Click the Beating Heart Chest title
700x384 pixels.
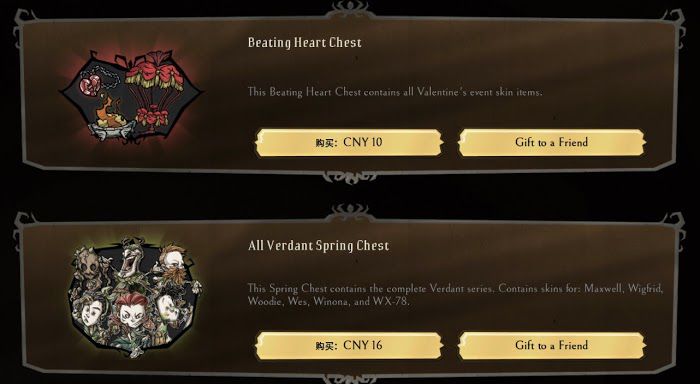pyautogui.click(x=304, y=43)
